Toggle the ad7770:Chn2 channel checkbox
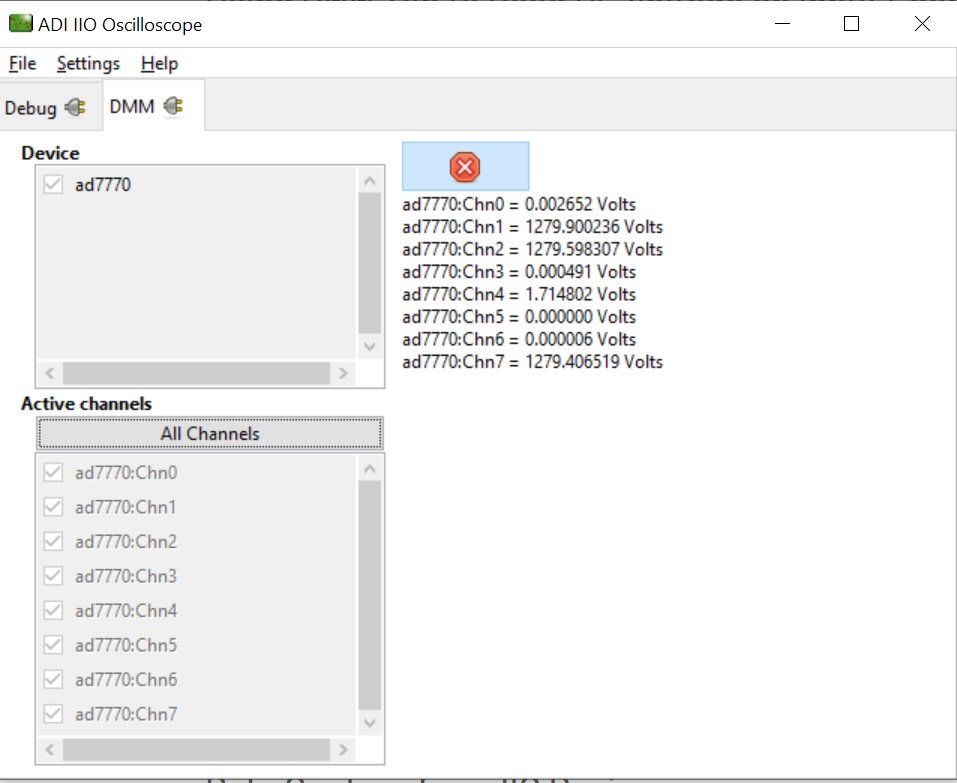This screenshot has height=783, width=957. coord(53,541)
